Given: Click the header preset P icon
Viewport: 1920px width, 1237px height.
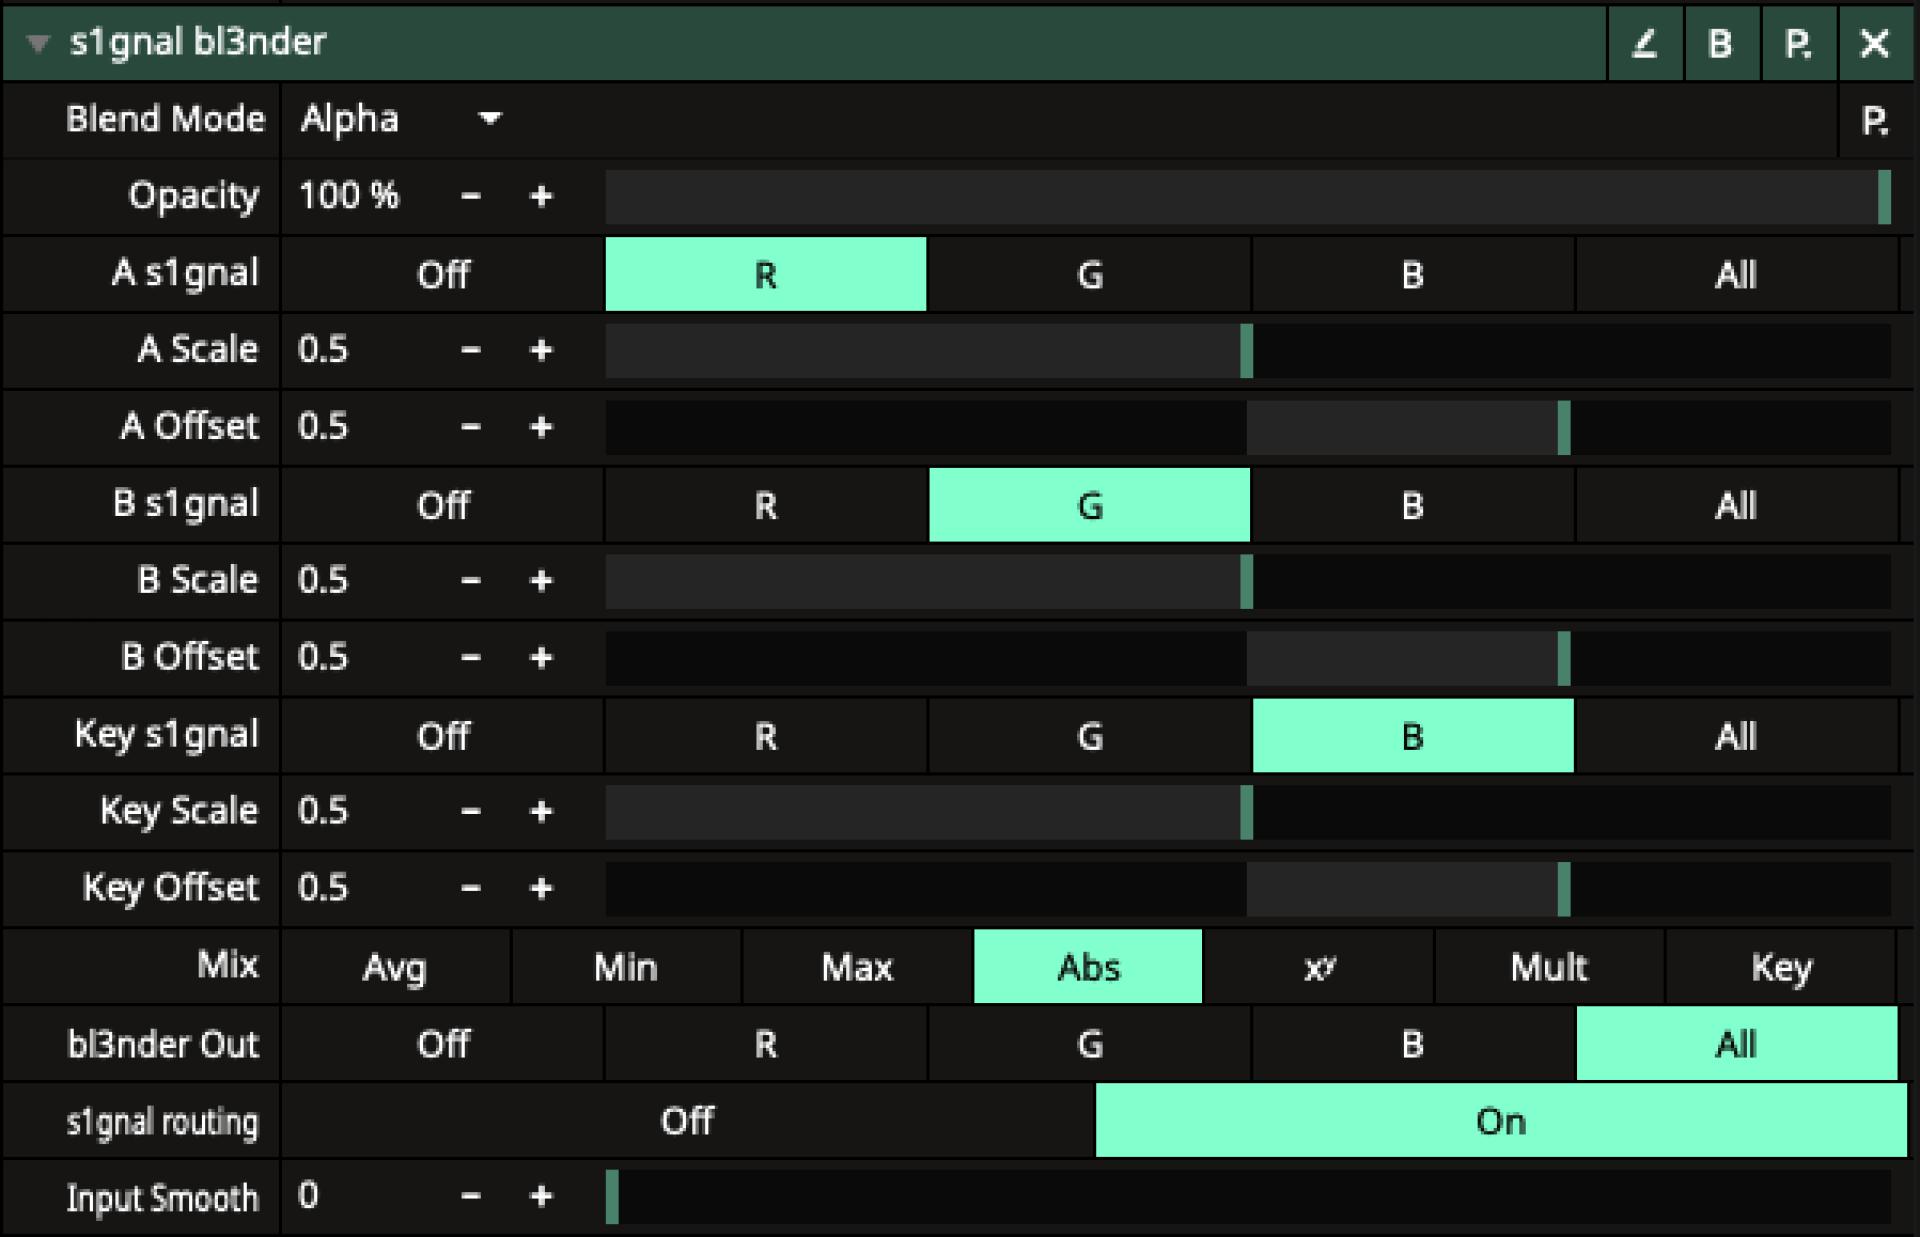Looking at the screenshot, I should tap(1797, 43).
